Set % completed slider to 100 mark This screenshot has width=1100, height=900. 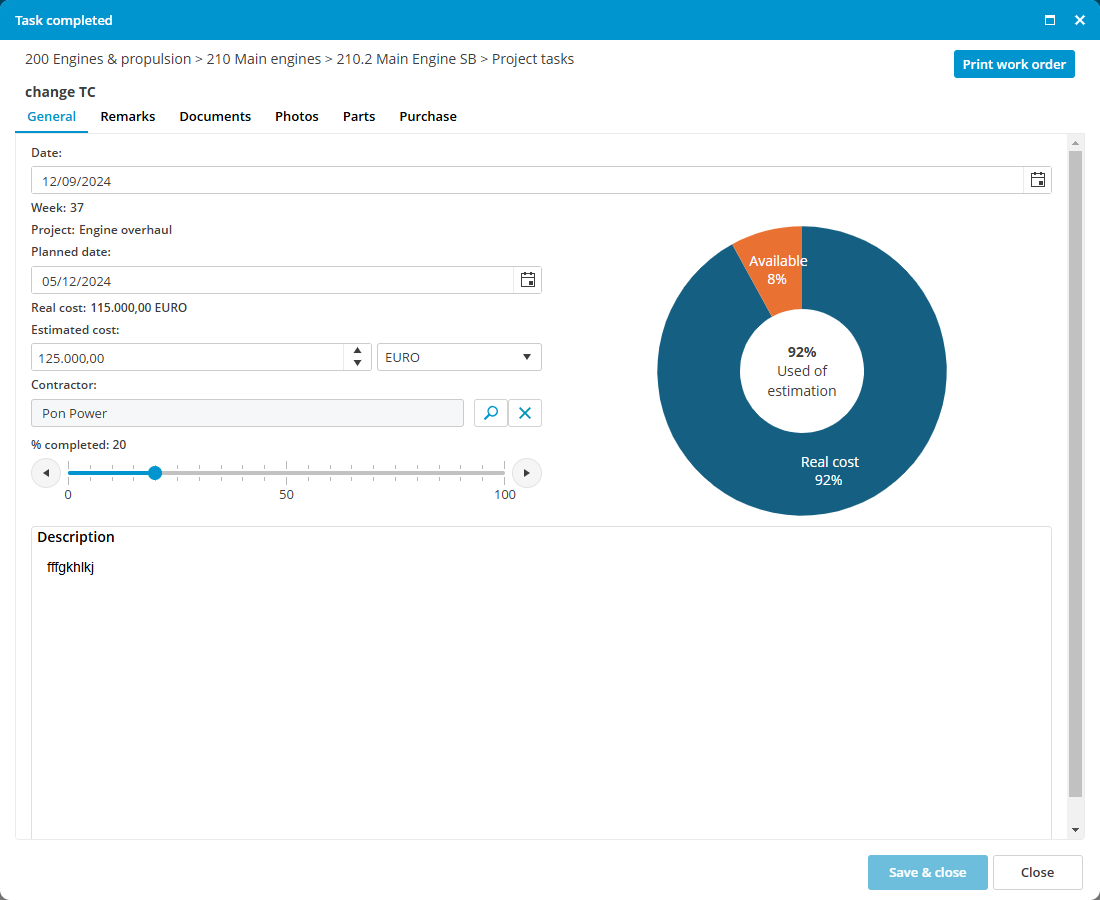[504, 473]
